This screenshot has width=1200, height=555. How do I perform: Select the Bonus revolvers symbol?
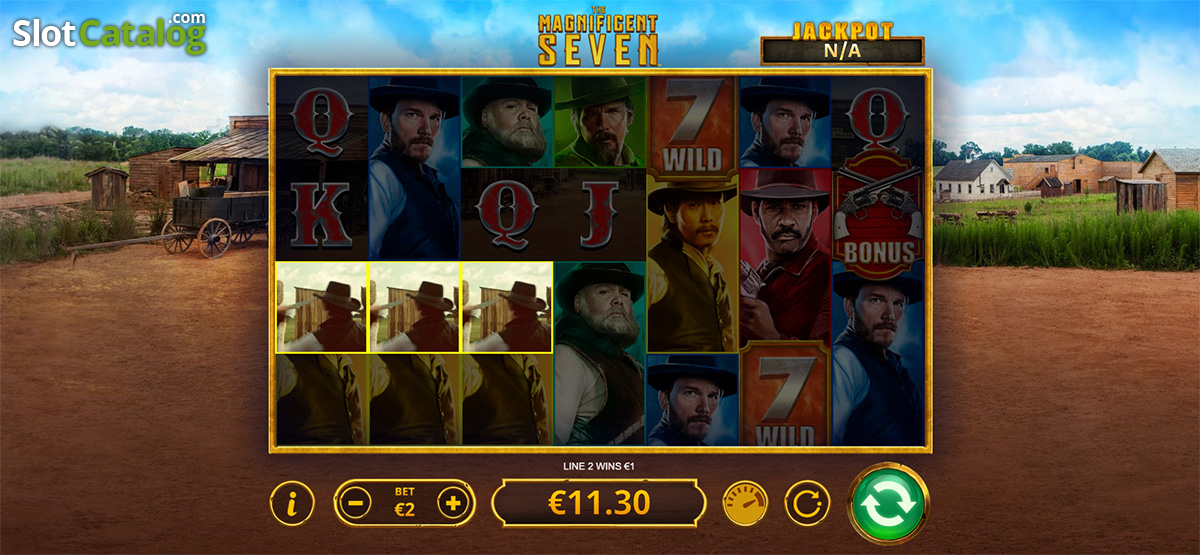[877, 215]
